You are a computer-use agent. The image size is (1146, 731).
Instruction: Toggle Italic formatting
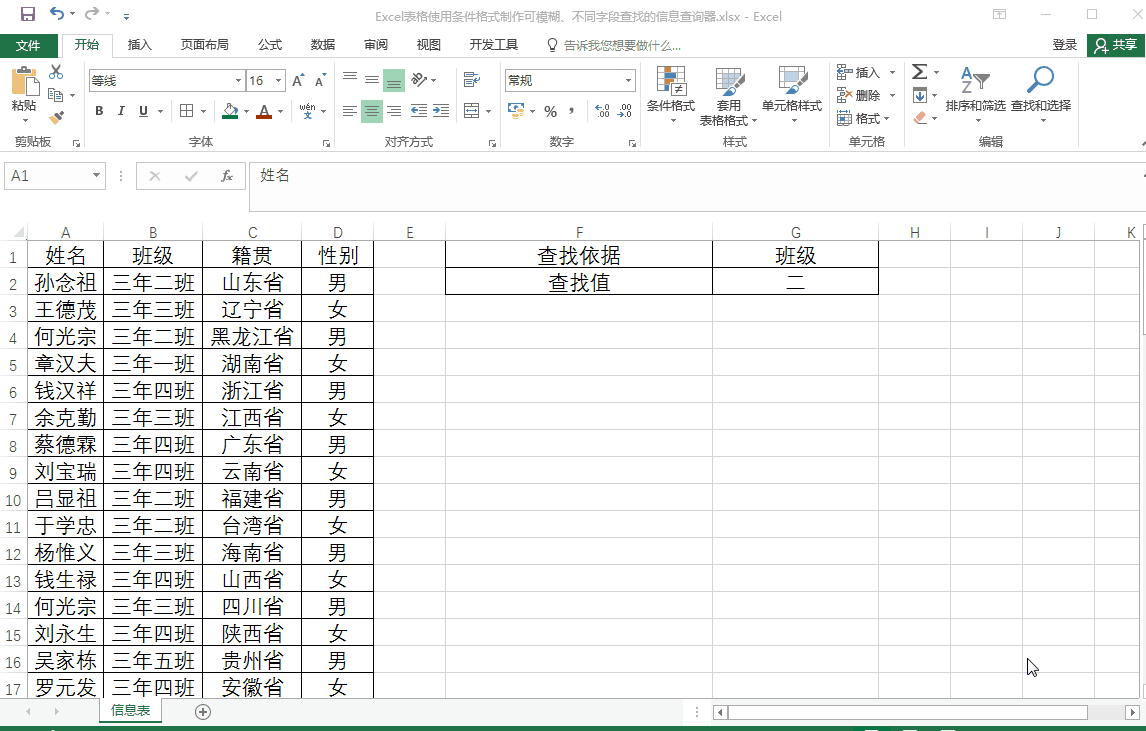click(121, 111)
